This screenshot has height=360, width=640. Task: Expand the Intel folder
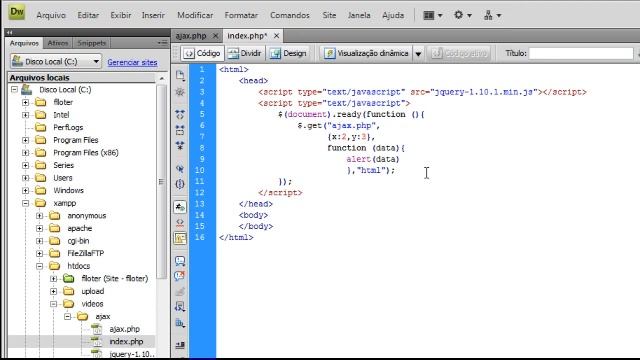(x=25, y=115)
